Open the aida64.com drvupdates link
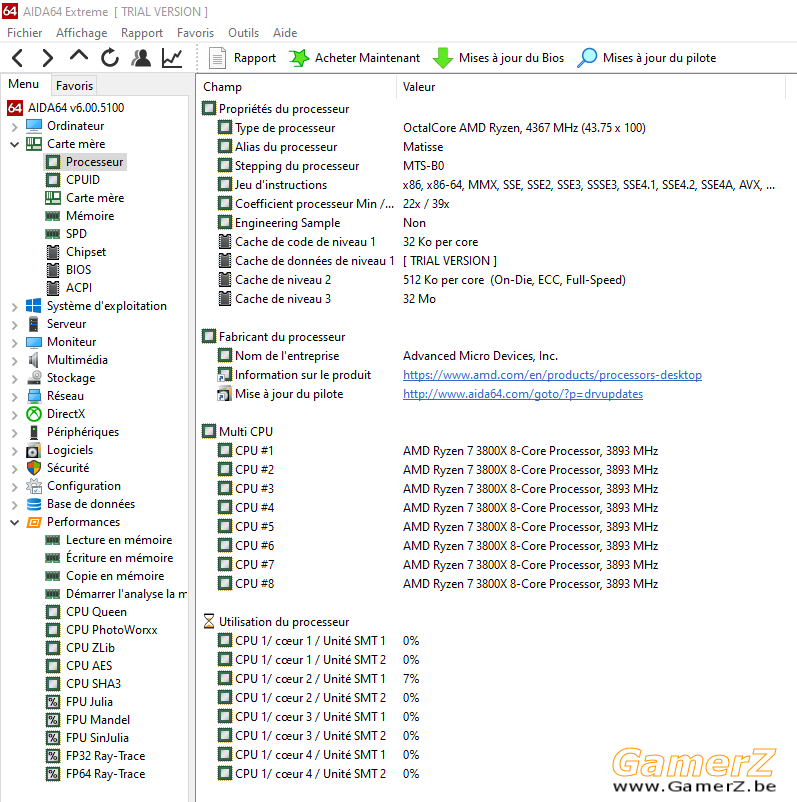This screenshot has width=797, height=802. 523,394
